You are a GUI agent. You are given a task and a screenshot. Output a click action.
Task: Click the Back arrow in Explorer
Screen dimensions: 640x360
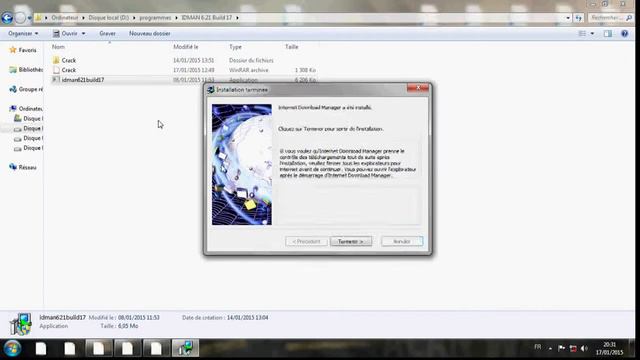pyautogui.click(x=7, y=18)
